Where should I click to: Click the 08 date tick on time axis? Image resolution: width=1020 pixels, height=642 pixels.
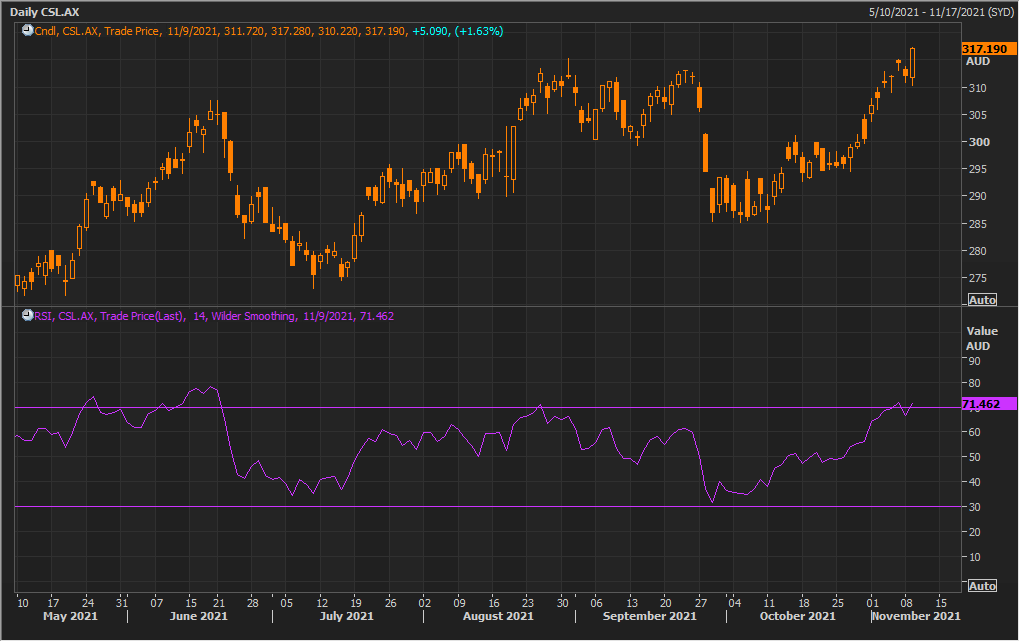pos(907,603)
